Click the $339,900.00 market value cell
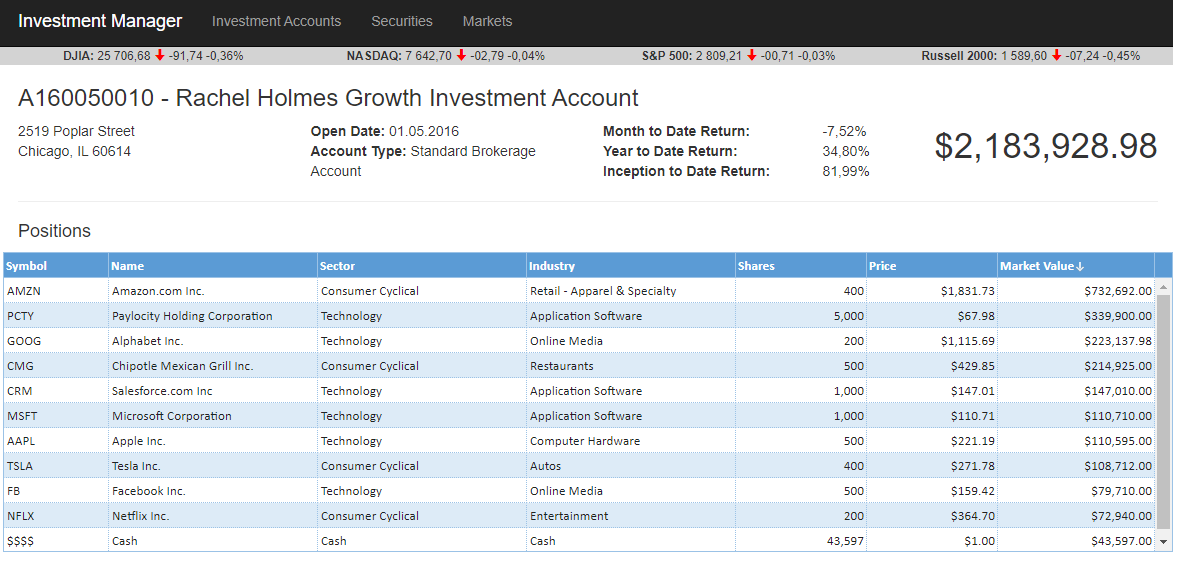The height and width of the screenshot is (568, 1179). [x=1076, y=316]
